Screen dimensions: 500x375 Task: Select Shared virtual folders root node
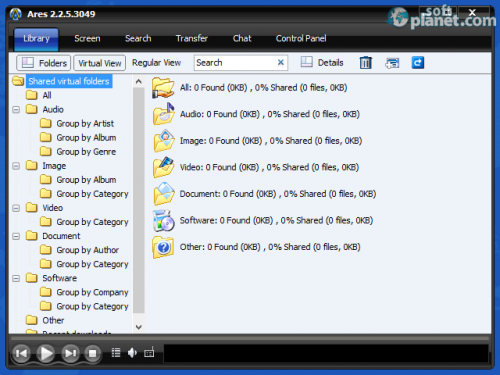click(x=69, y=81)
